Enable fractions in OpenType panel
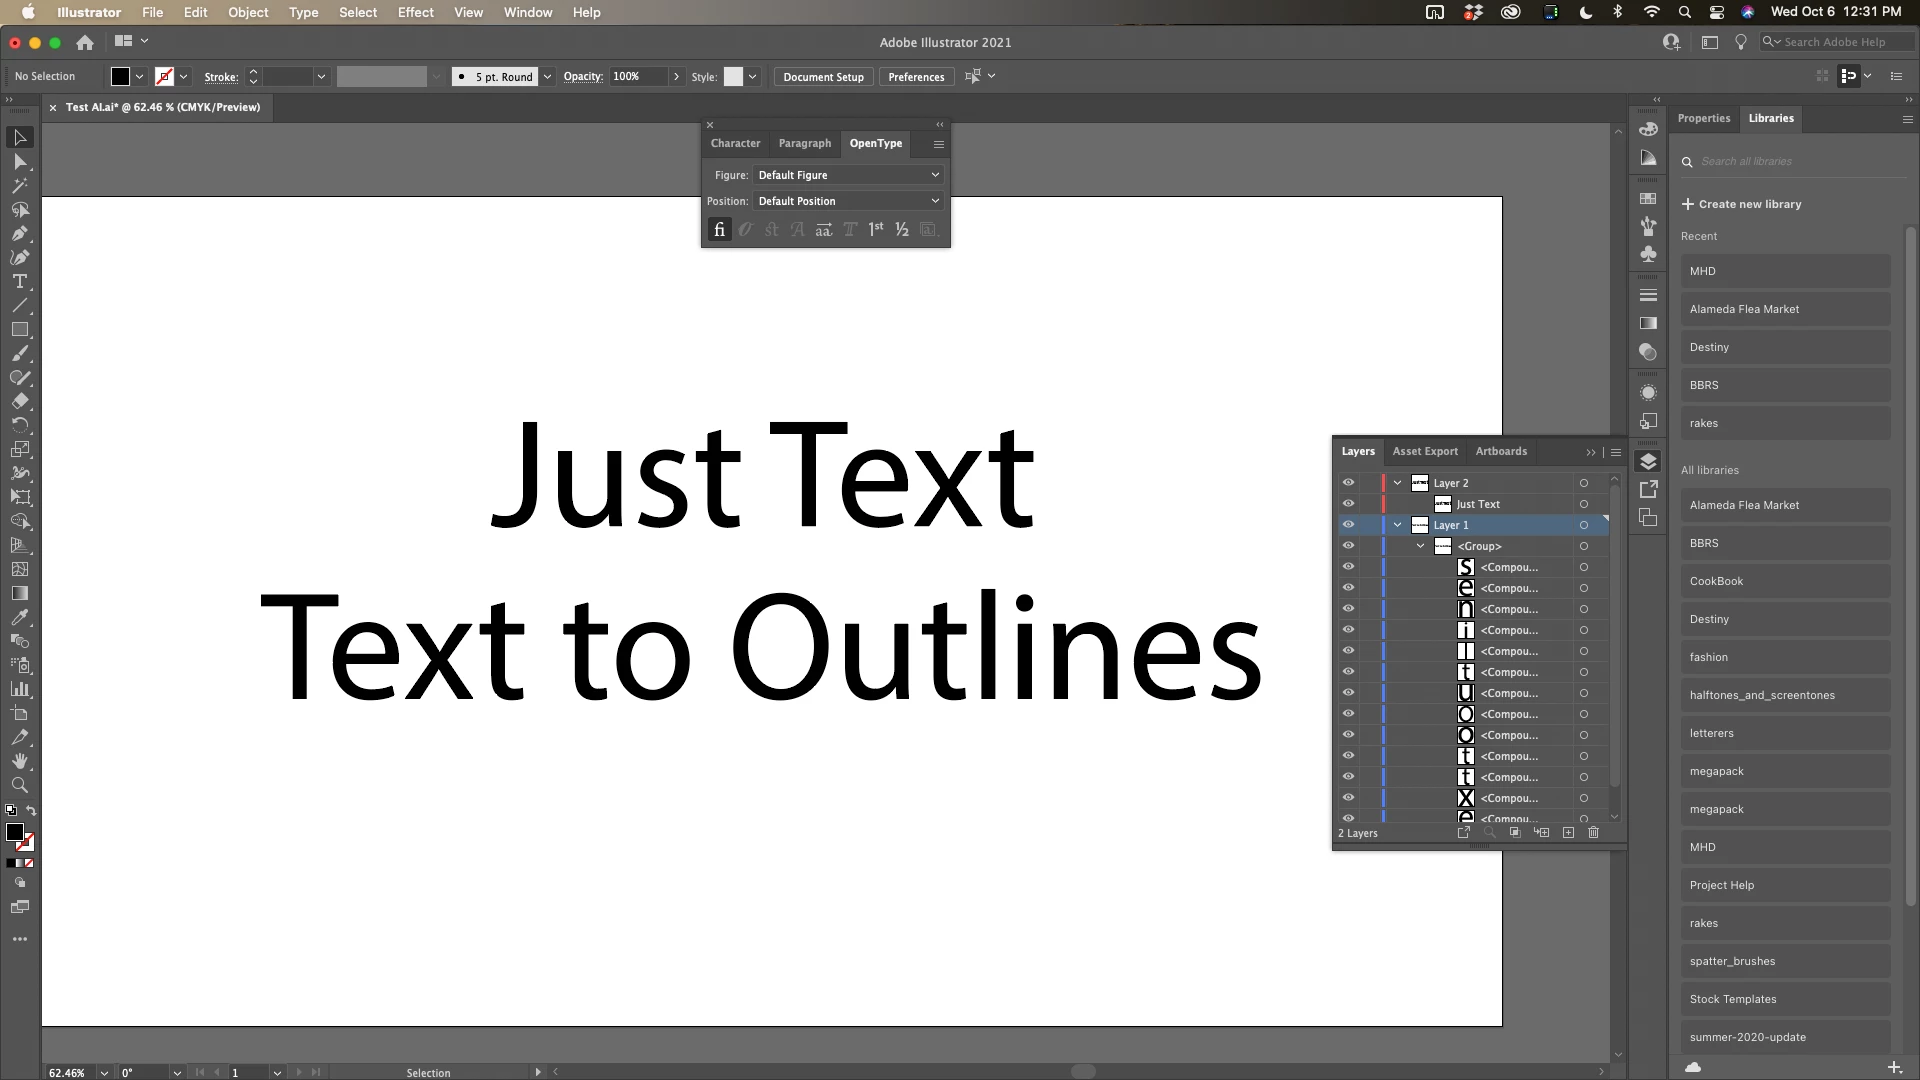 pyautogui.click(x=902, y=229)
